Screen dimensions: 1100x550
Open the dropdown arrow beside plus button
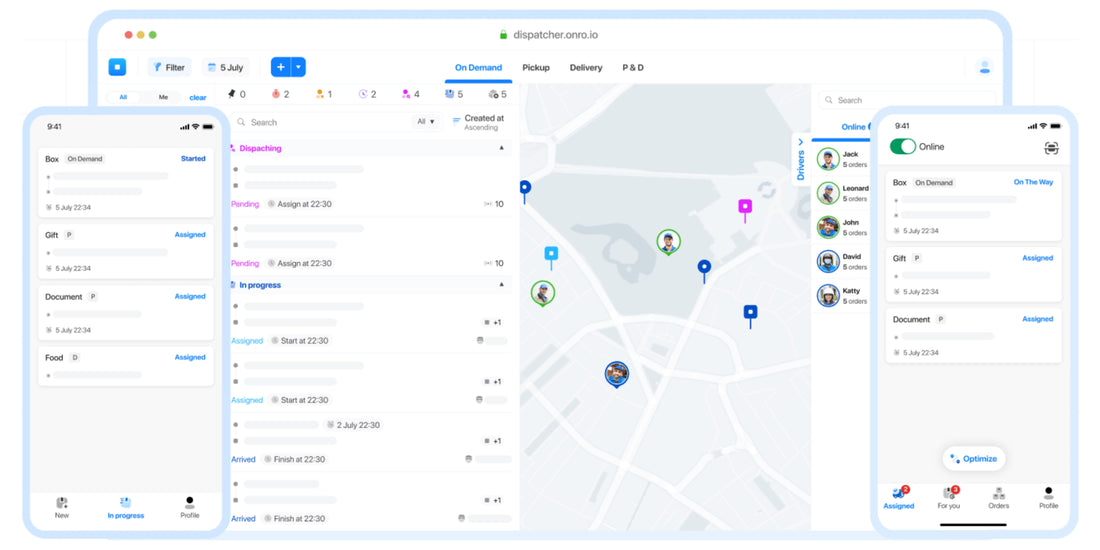point(298,67)
